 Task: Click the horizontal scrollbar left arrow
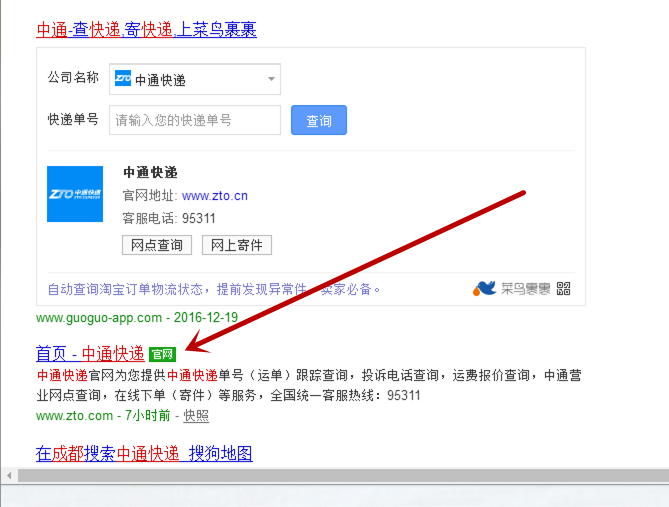click(x=9, y=475)
